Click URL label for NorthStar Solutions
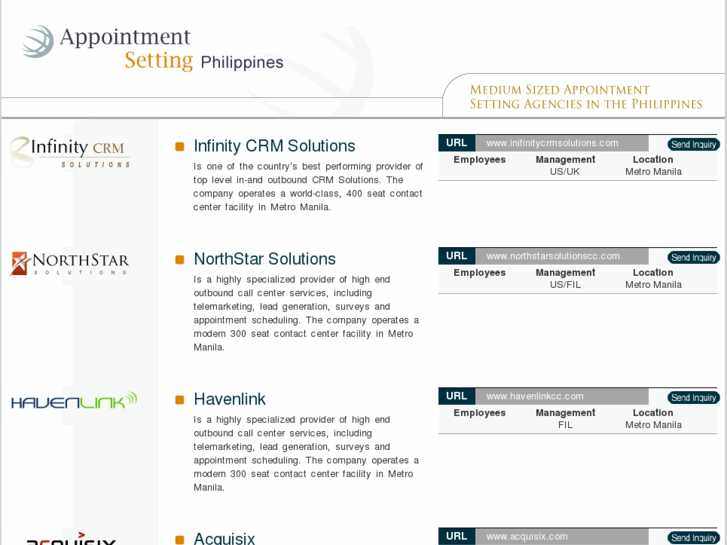 457,256
